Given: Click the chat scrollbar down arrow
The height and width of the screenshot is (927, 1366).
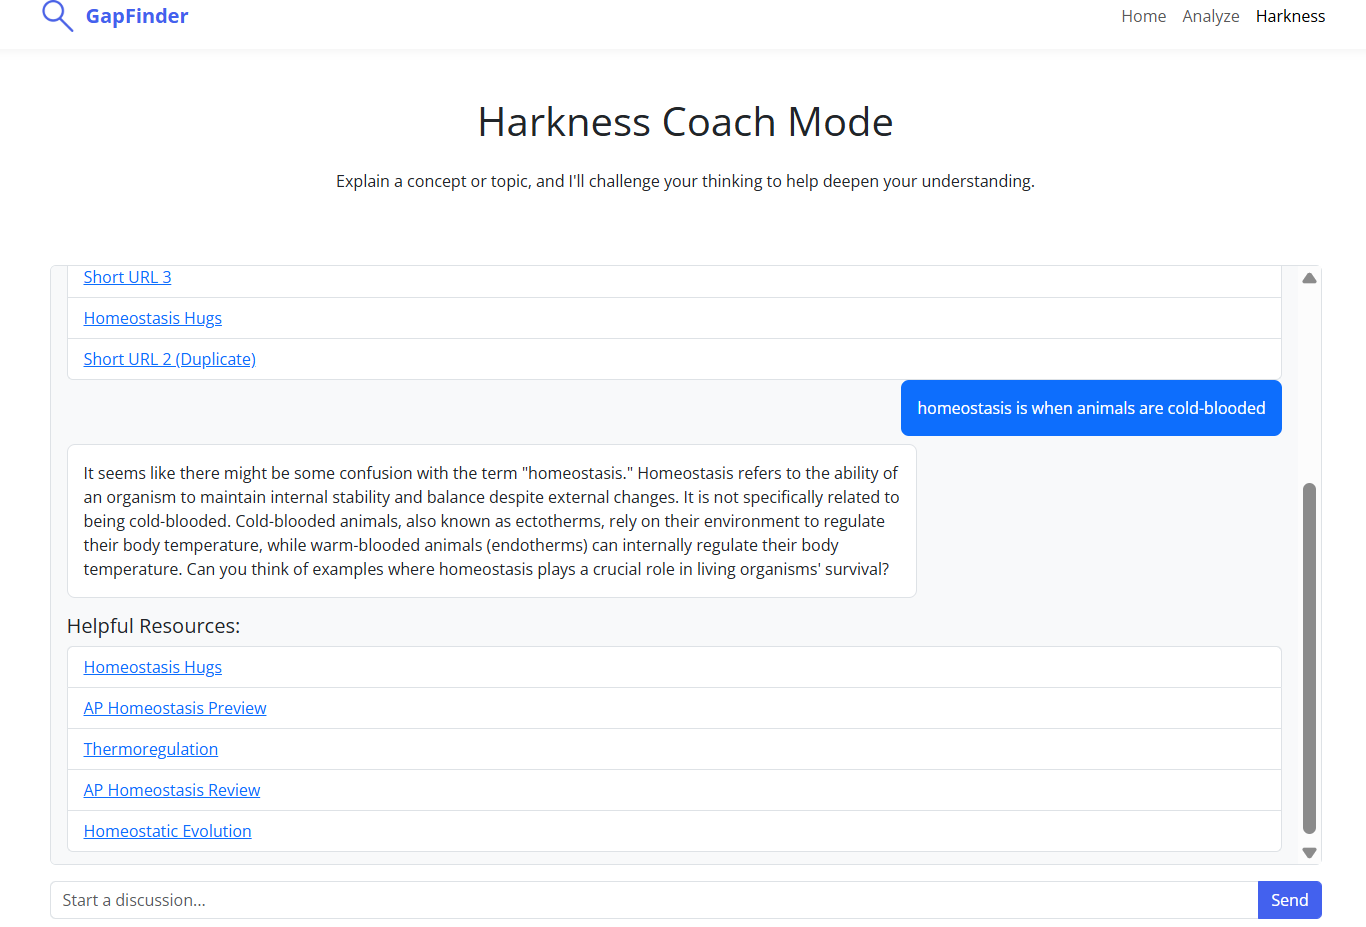Looking at the screenshot, I should click(1309, 853).
